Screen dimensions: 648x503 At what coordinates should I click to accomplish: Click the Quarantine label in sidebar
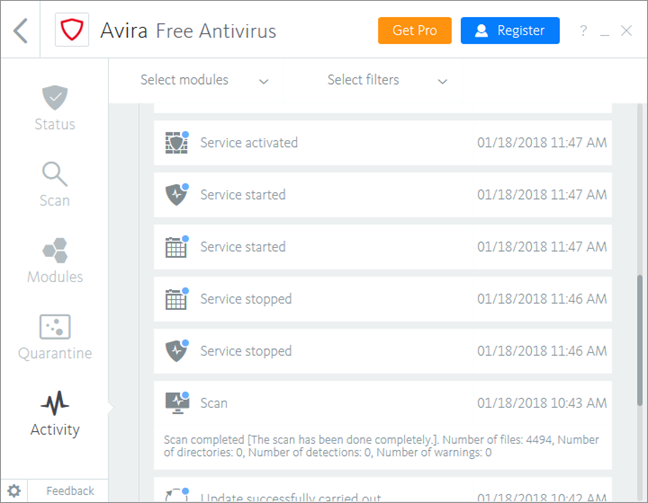point(55,353)
